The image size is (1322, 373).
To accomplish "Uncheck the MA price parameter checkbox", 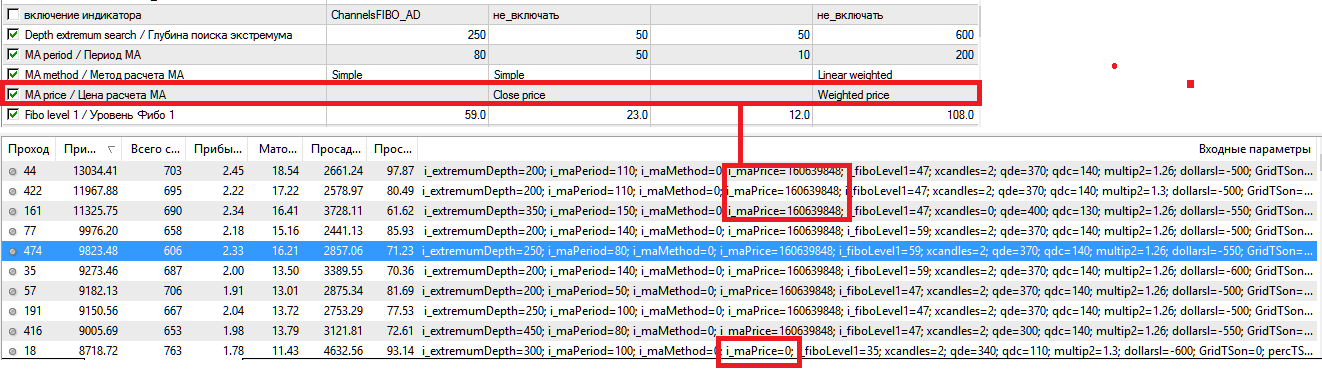I will point(12,95).
